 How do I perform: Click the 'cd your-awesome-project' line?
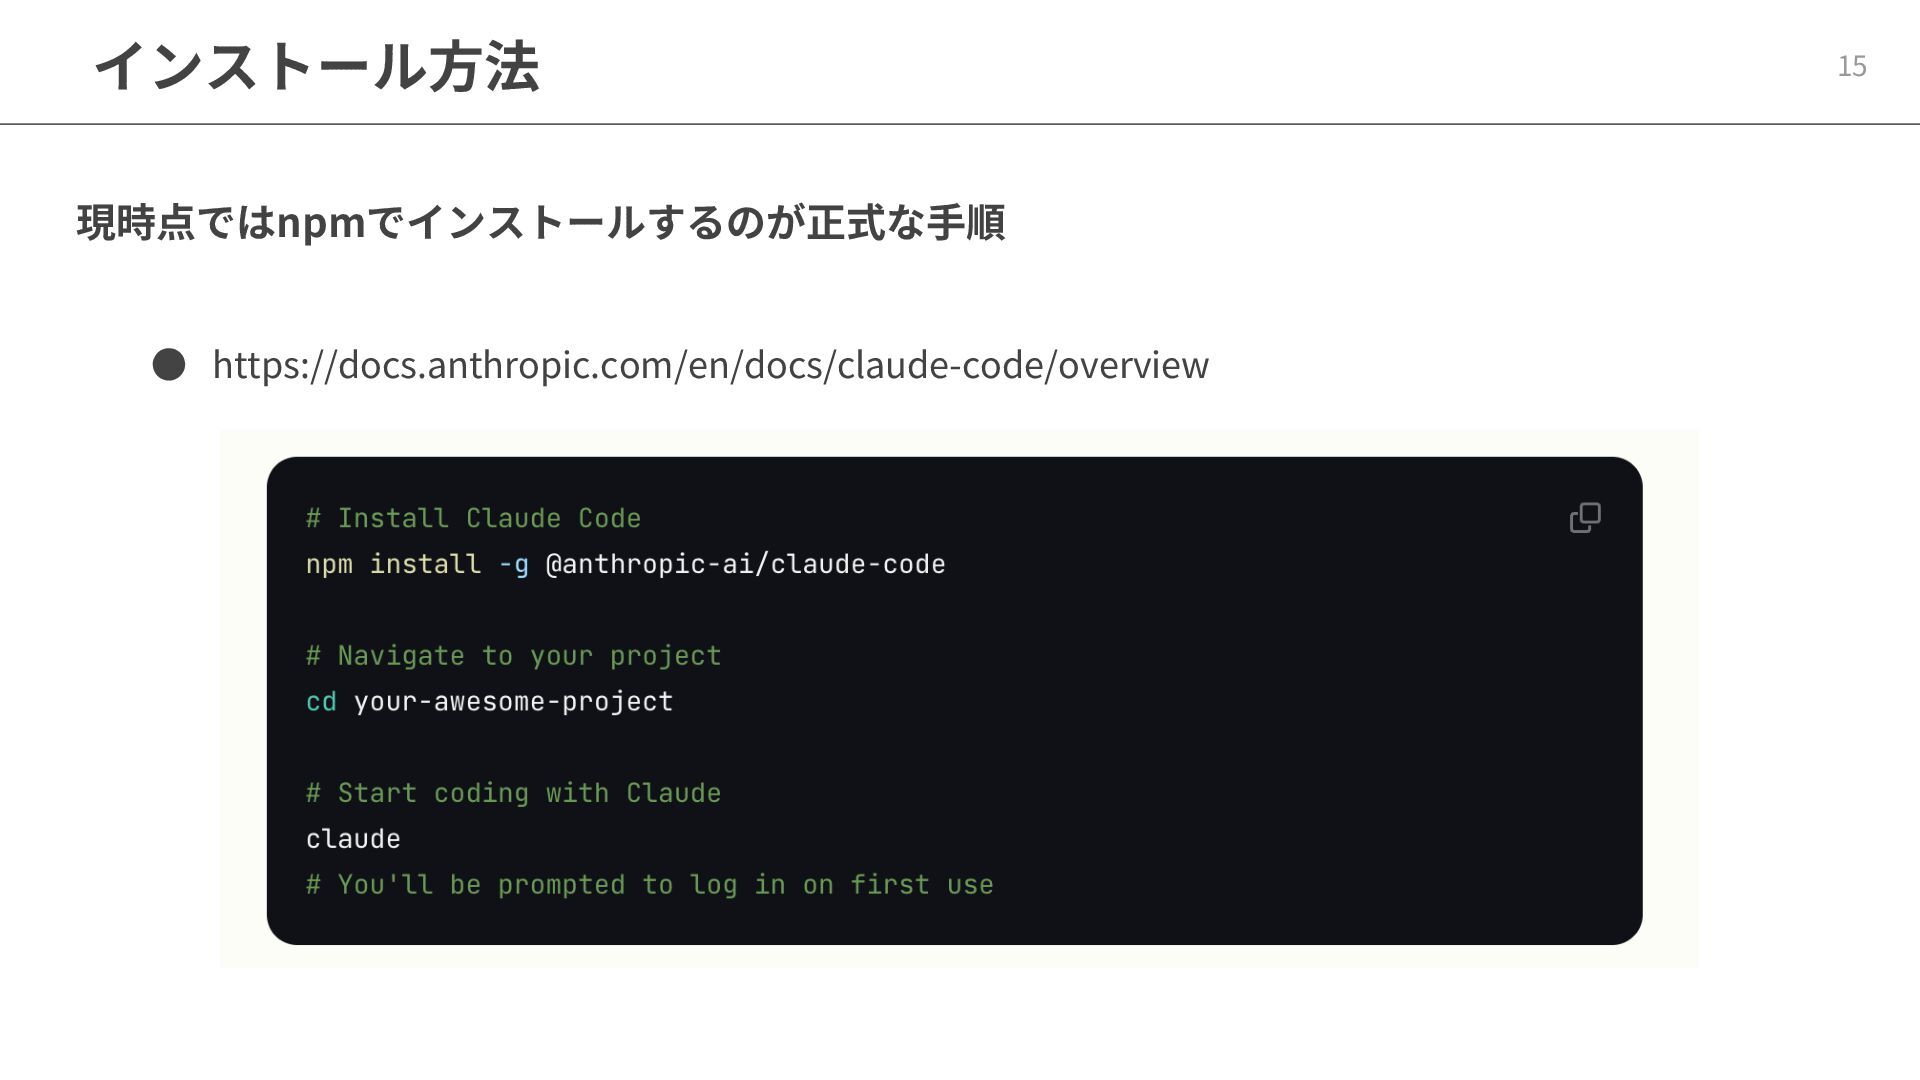489,702
